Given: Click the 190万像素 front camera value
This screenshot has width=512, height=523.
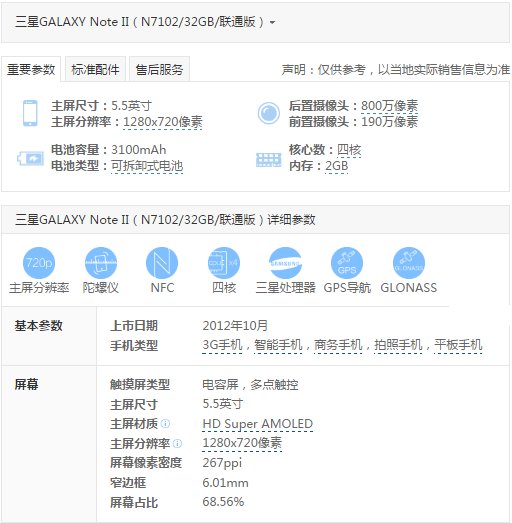Looking at the screenshot, I should point(389,122).
